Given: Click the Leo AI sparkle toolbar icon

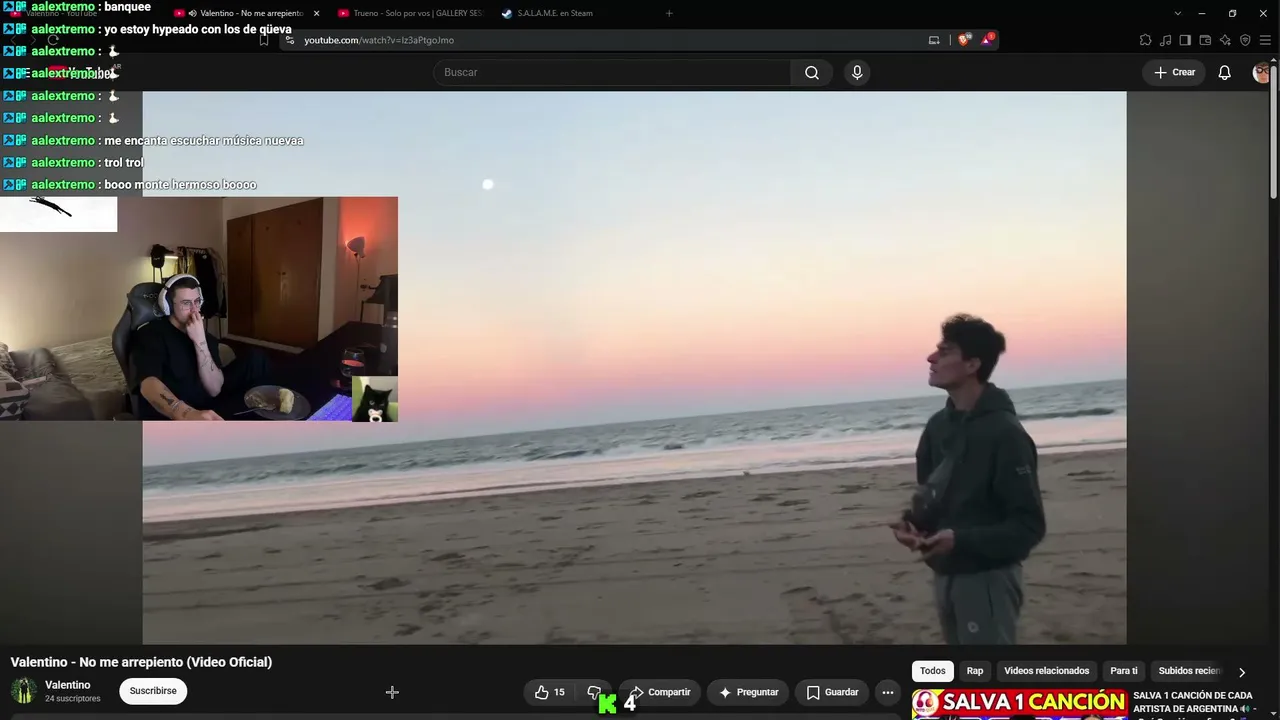Looking at the screenshot, I should 1225,40.
